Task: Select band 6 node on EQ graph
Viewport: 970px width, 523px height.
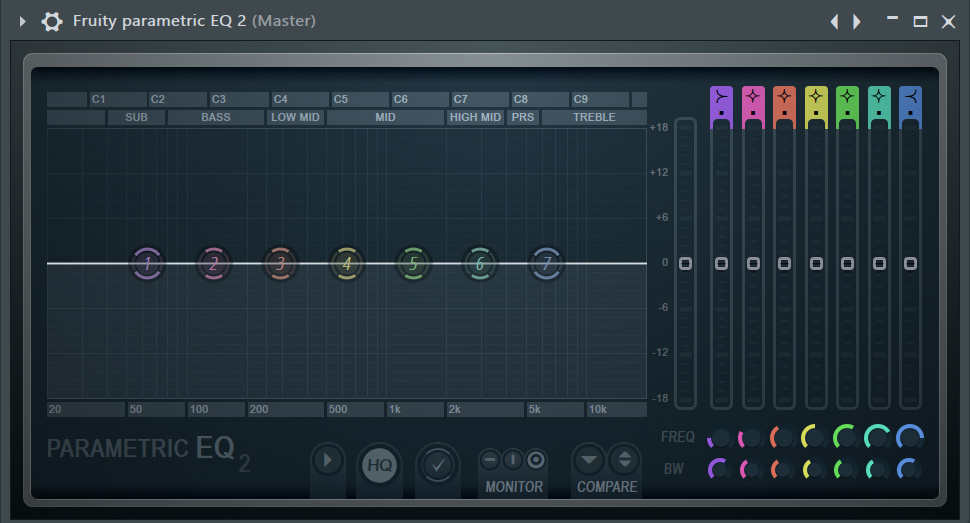Action: click(479, 264)
